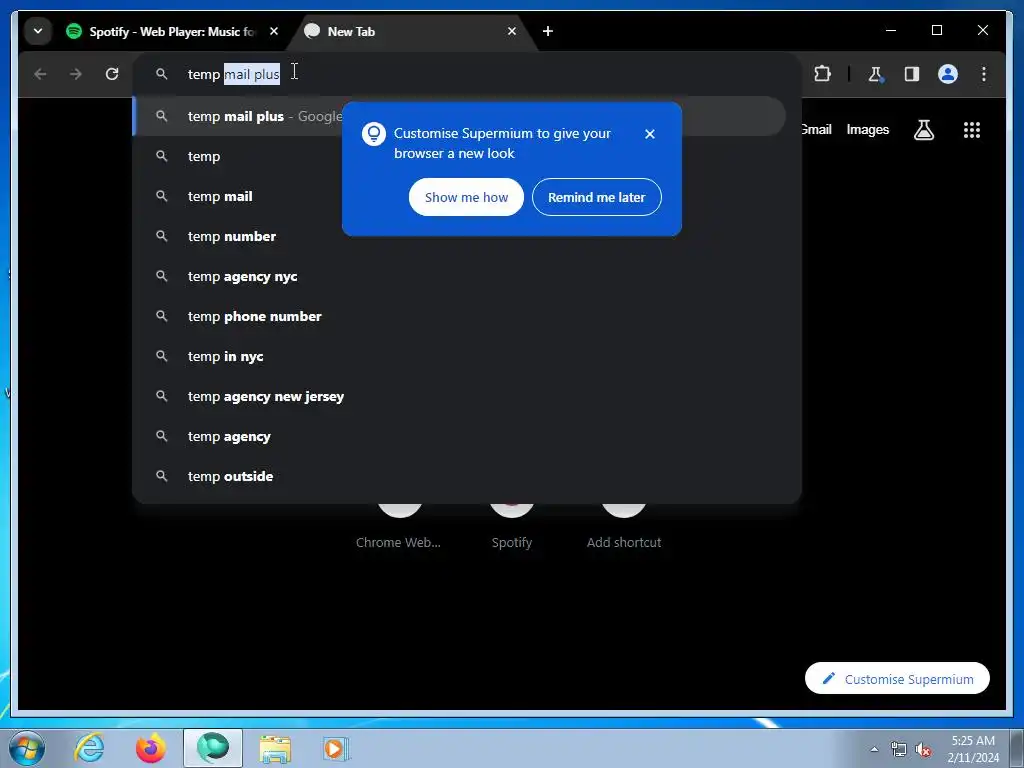Viewport: 1024px width, 768px height.
Task: Close the Spotify Web Player tab
Action: coord(274,31)
